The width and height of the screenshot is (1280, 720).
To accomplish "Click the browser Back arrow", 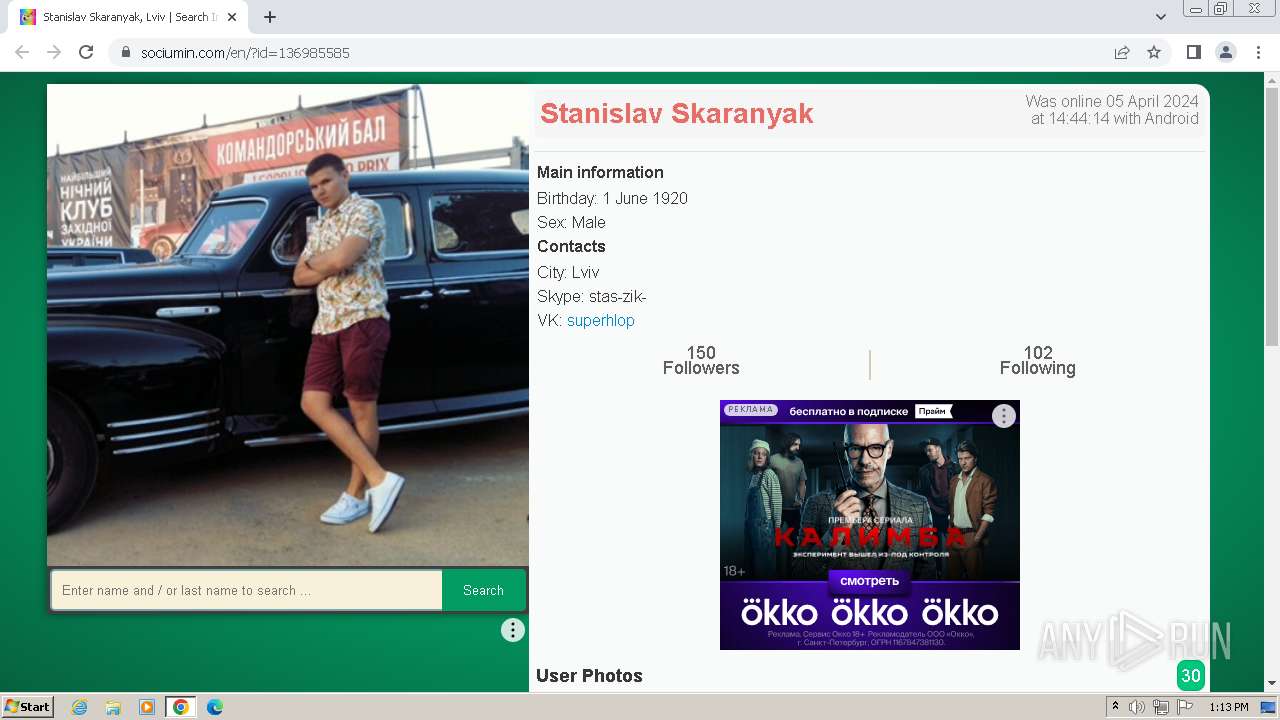I will (x=22, y=52).
